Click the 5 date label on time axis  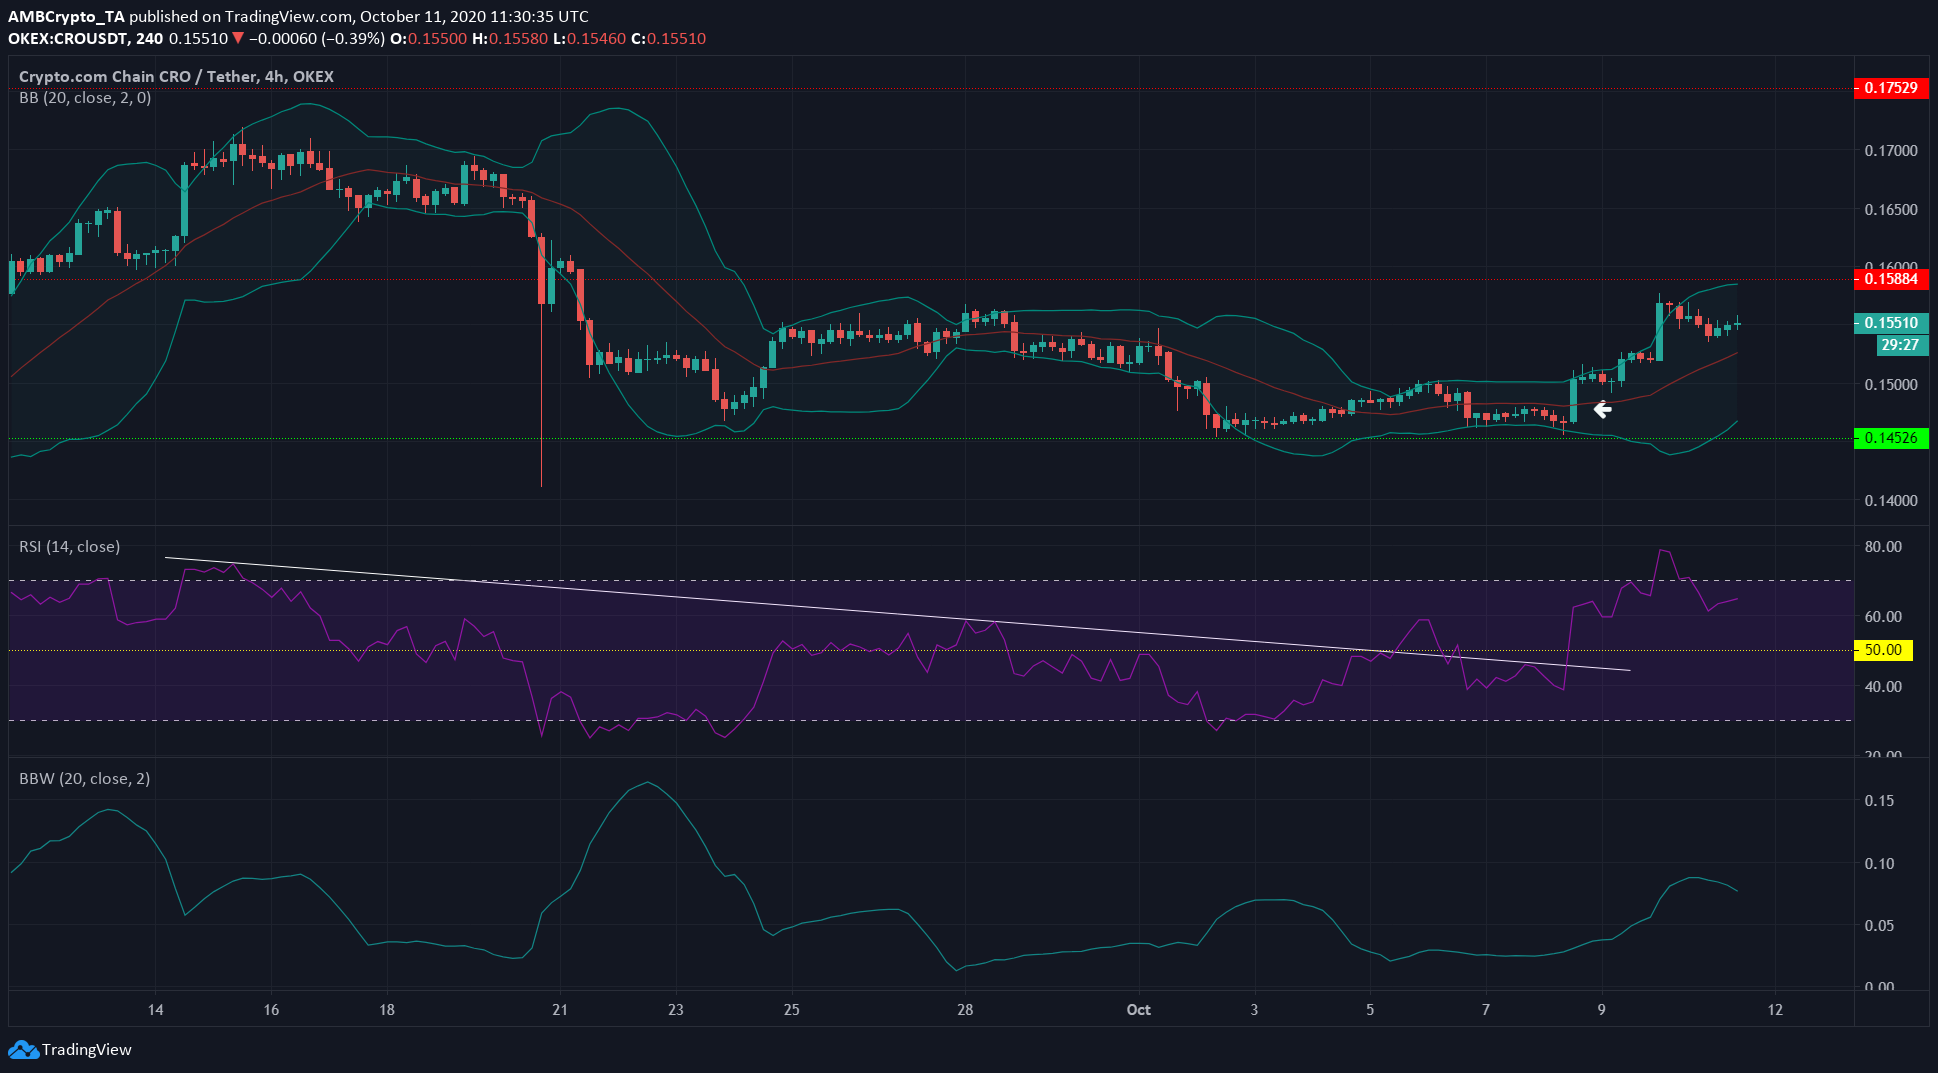coord(1370,1010)
